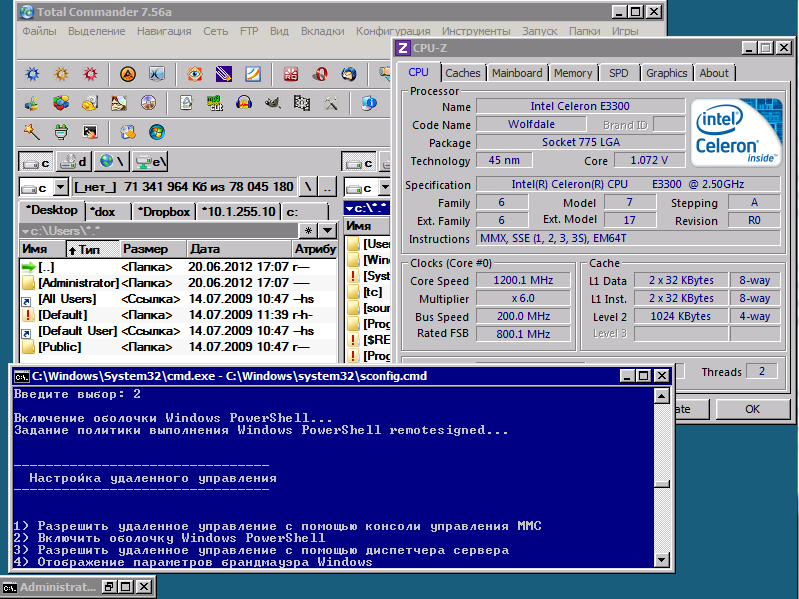Click Core Speed value 1200.1 MHz

coord(523,280)
